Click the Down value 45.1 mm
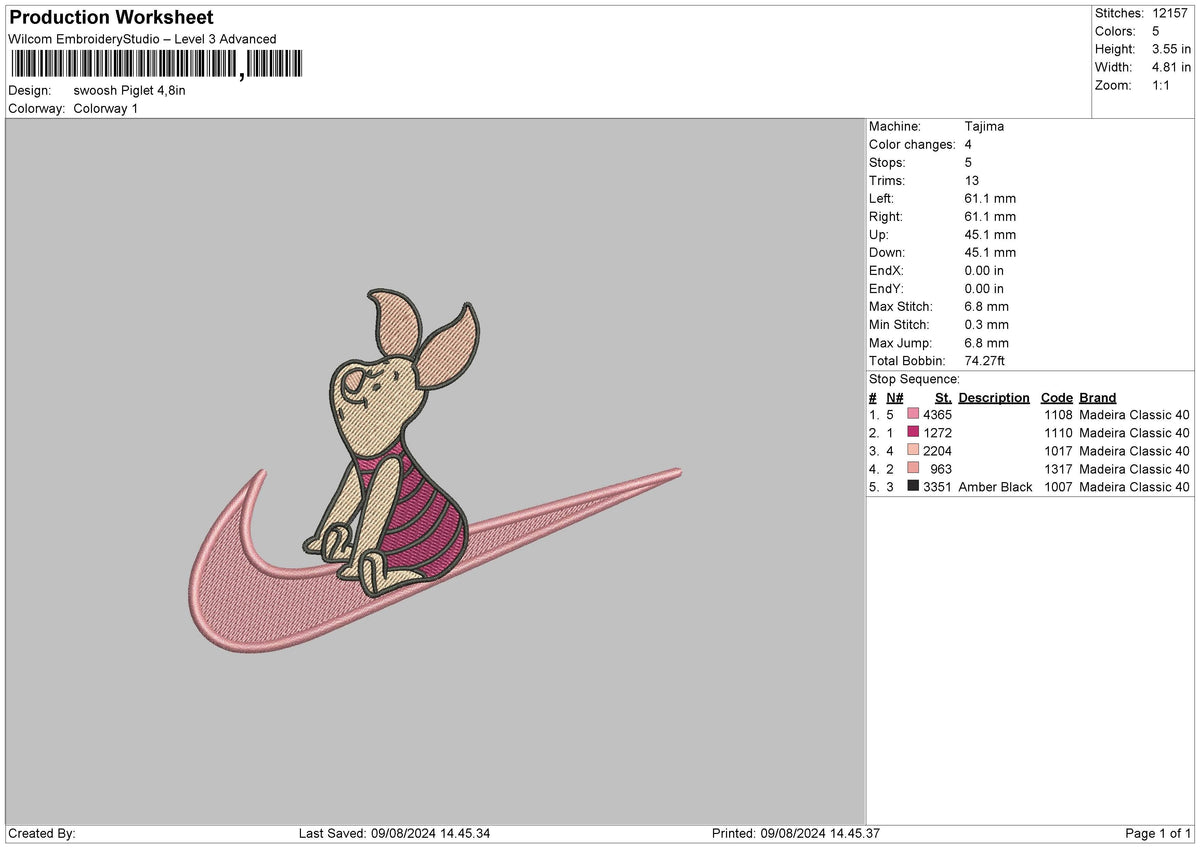The width and height of the screenshot is (1200, 848). (x=990, y=252)
